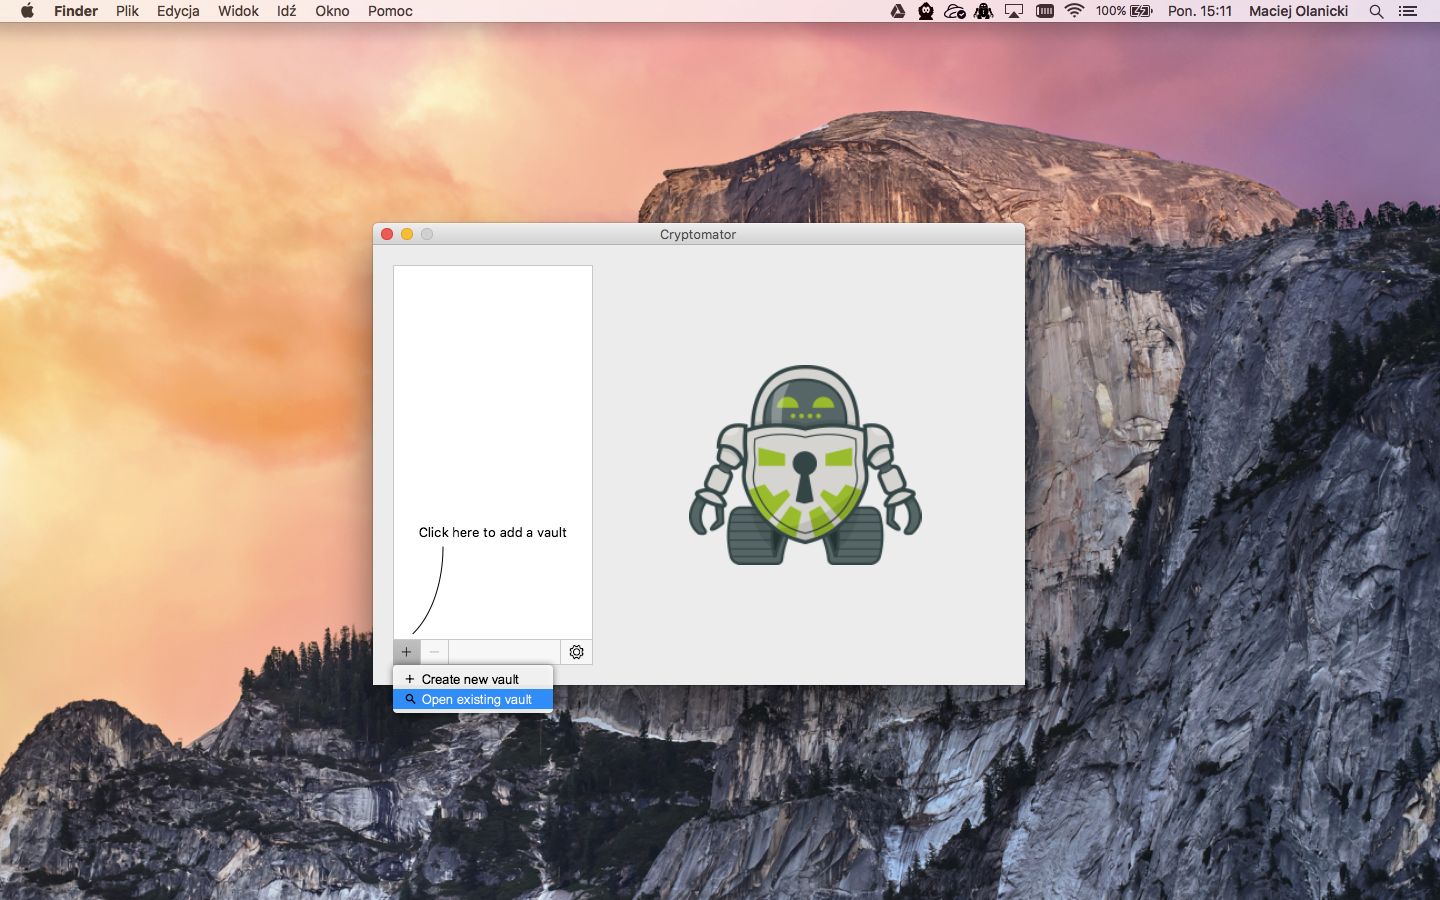Click the 'Click here to add a vault' hint
This screenshot has width=1440, height=900.
tap(492, 532)
